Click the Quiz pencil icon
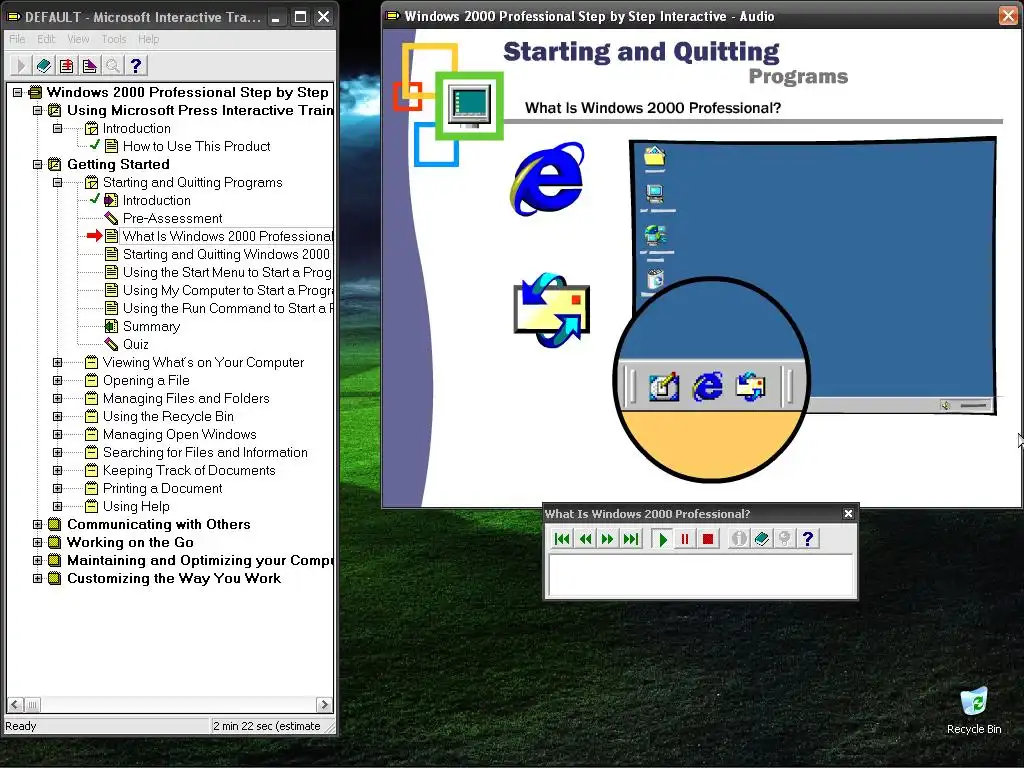The height and width of the screenshot is (768, 1024). (x=111, y=344)
